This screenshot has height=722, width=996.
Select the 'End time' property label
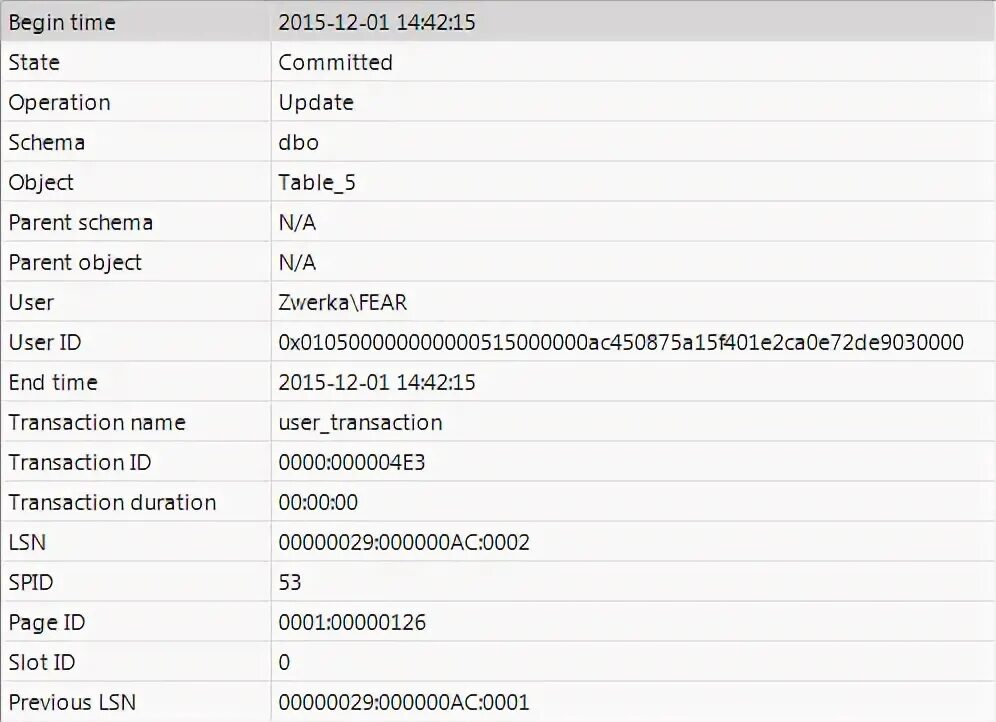pyautogui.click(x=53, y=382)
